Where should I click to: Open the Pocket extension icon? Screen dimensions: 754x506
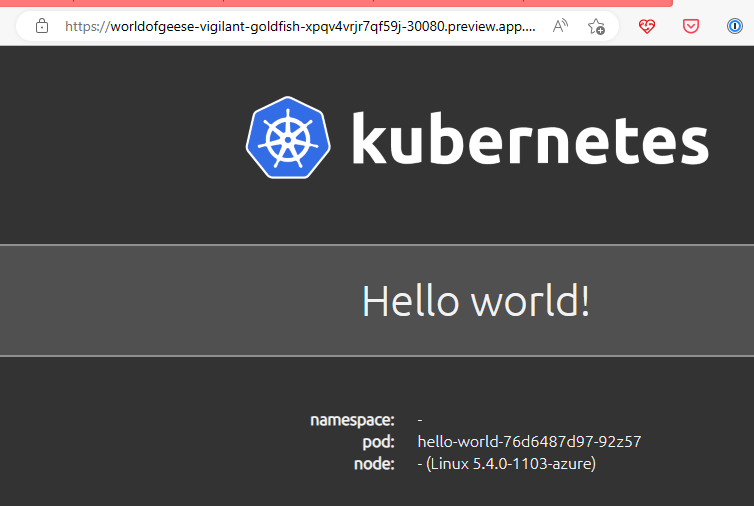[x=691, y=26]
